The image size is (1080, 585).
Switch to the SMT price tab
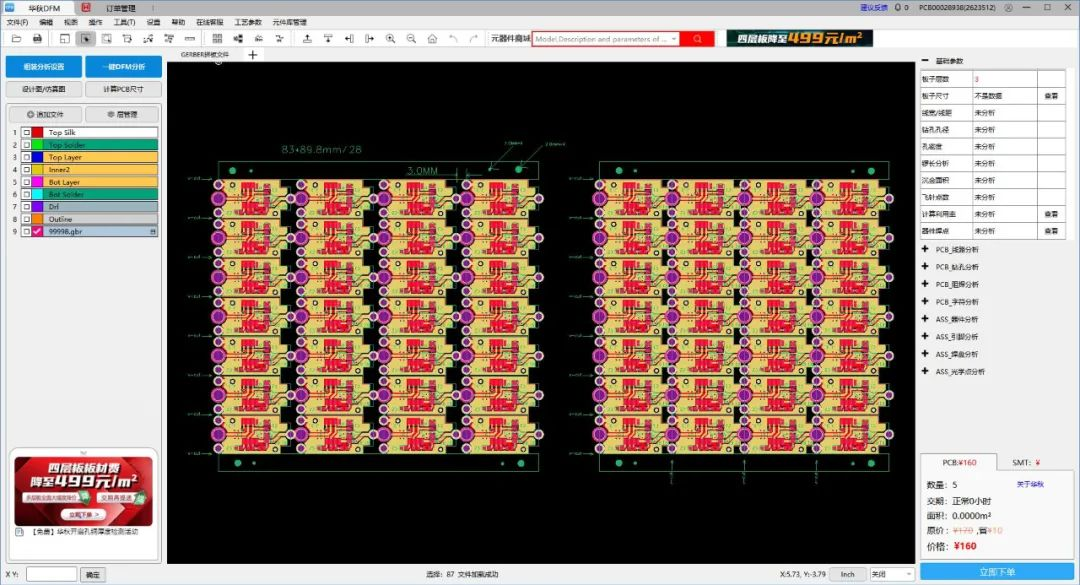pyautogui.click(x=1028, y=462)
